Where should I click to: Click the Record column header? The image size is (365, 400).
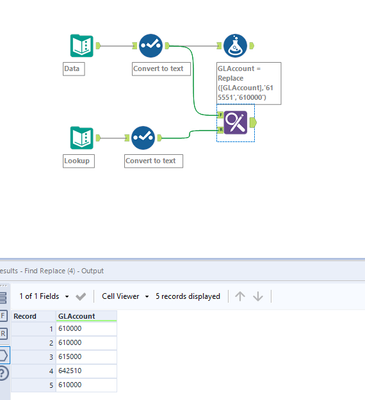tap(34, 316)
